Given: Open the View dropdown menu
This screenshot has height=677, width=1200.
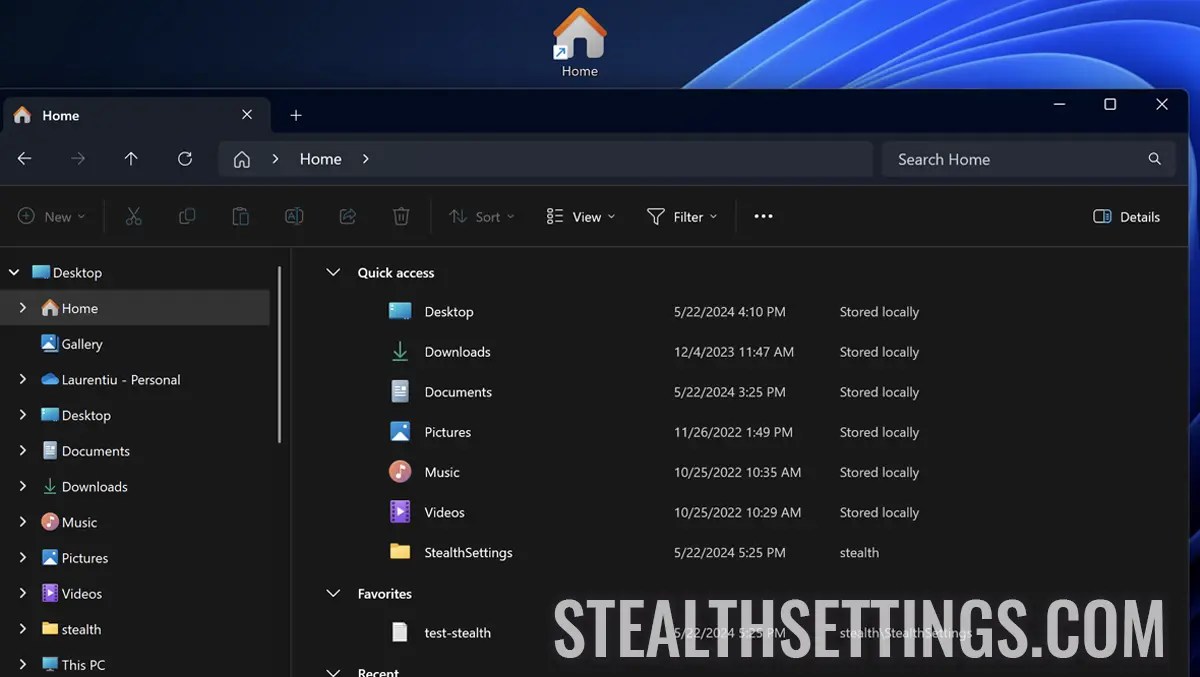Looking at the screenshot, I should pos(581,216).
